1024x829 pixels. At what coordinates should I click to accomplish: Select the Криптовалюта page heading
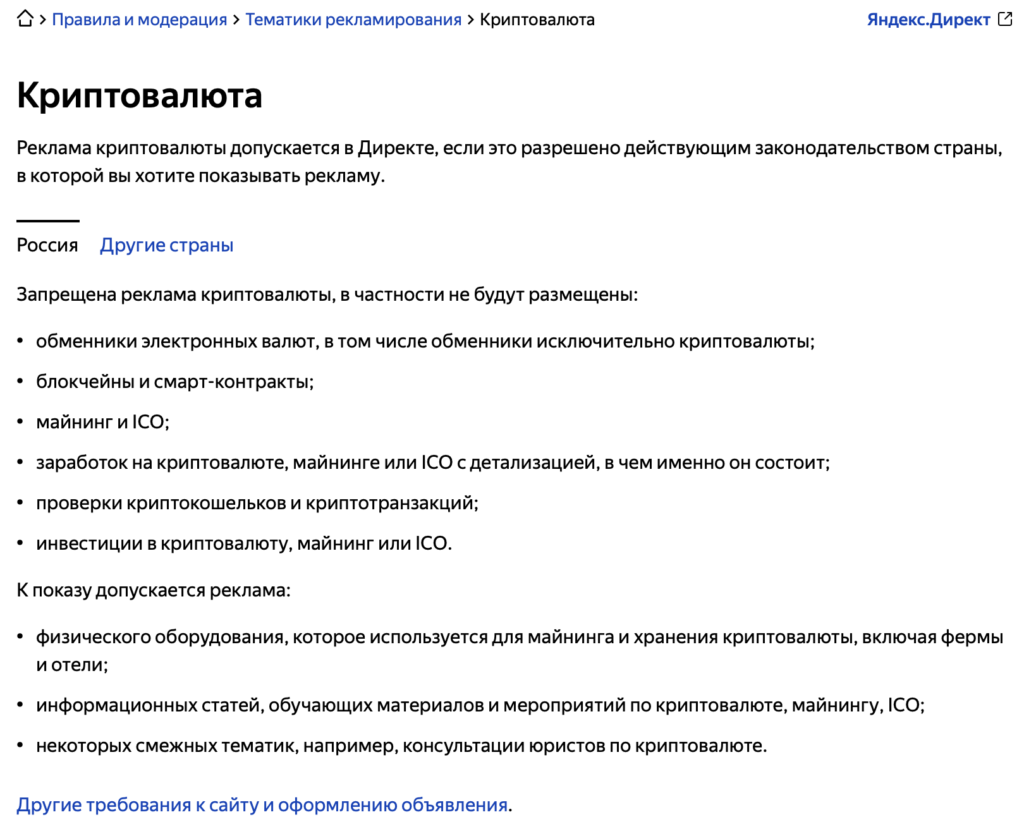tap(138, 96)
